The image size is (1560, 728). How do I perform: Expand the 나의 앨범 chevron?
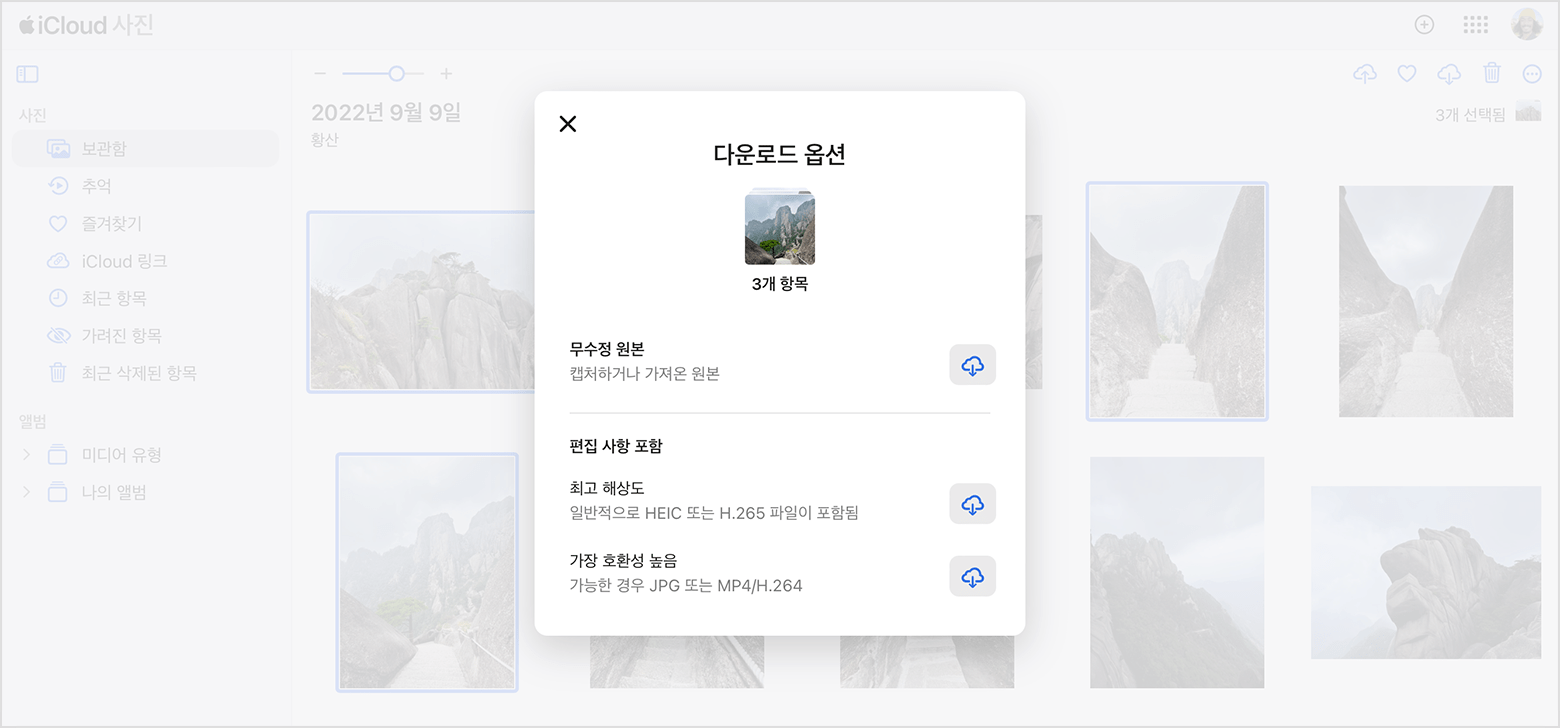[x=26, y=492]
